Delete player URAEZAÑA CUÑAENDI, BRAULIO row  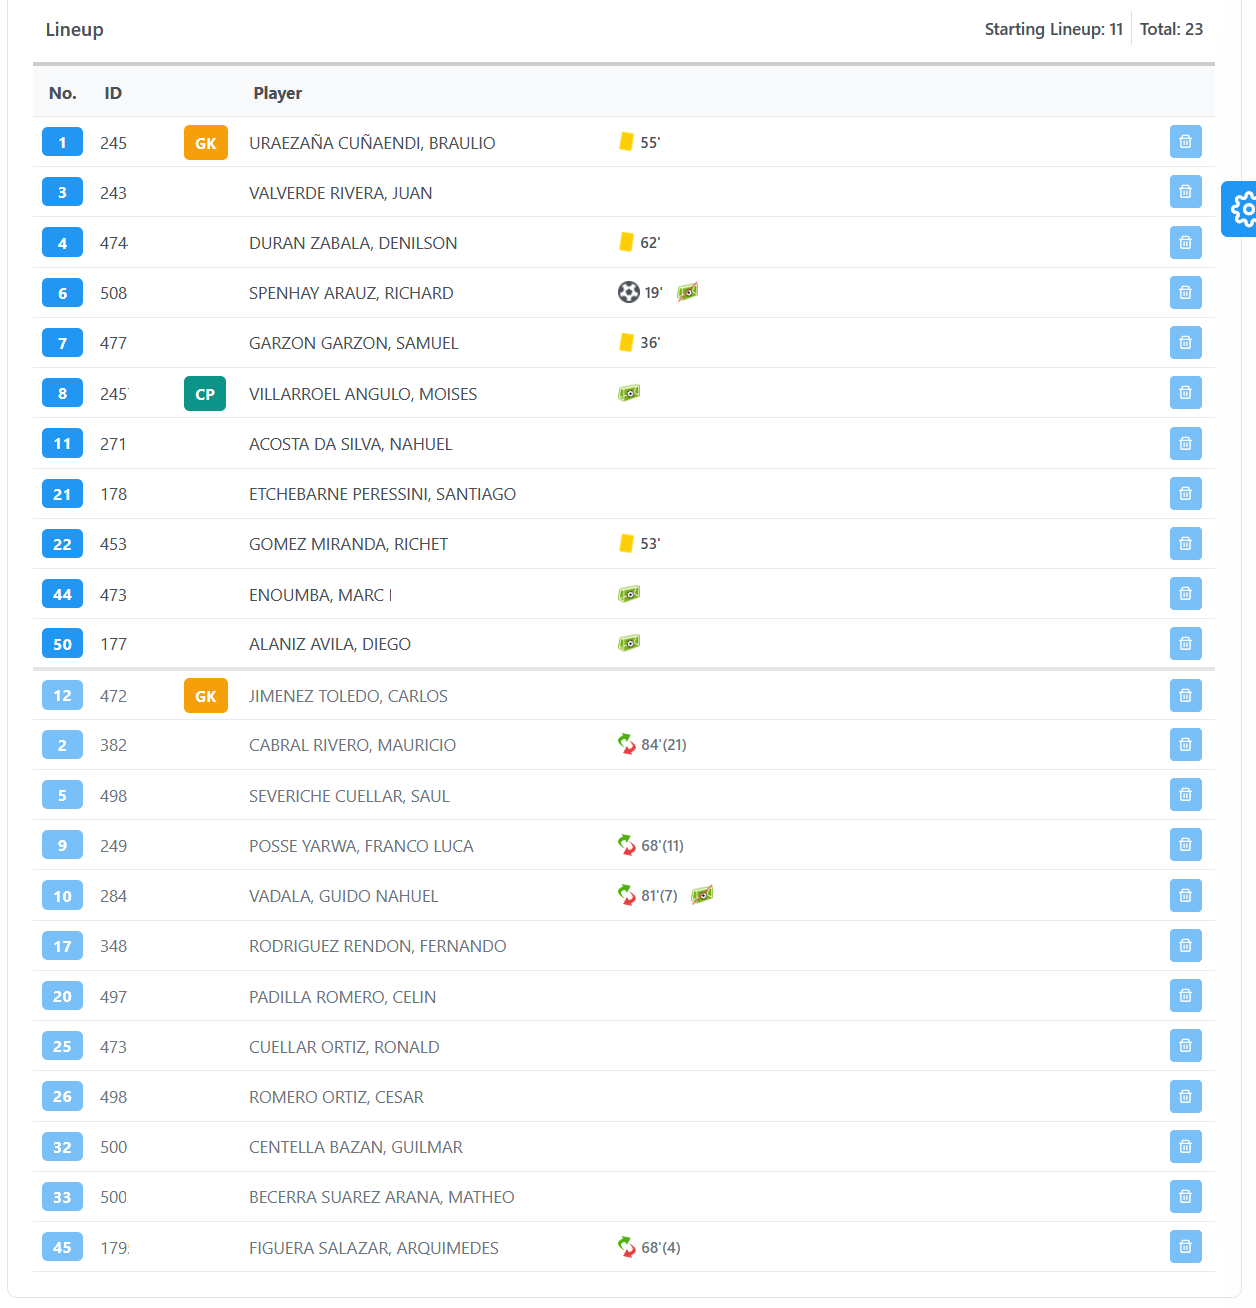[1185, 142]
